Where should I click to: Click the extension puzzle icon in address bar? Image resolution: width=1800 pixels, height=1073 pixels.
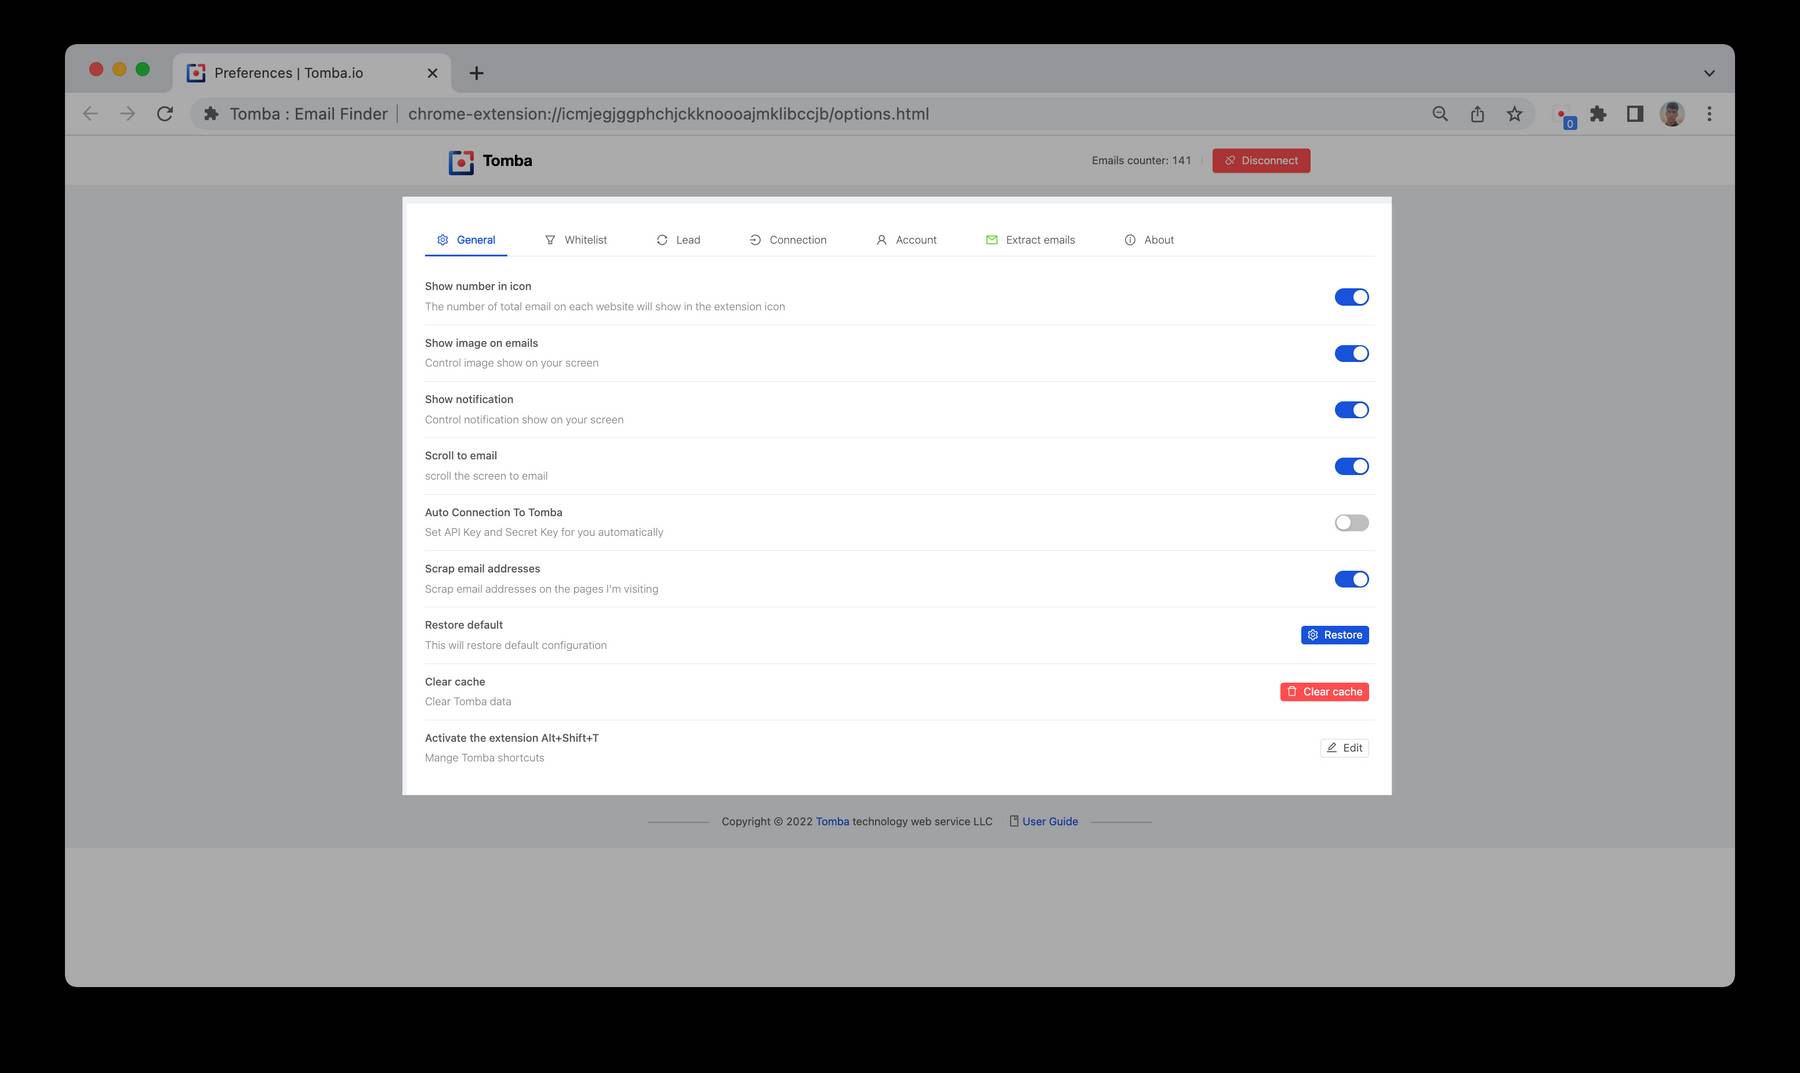(x=211, y=114)
